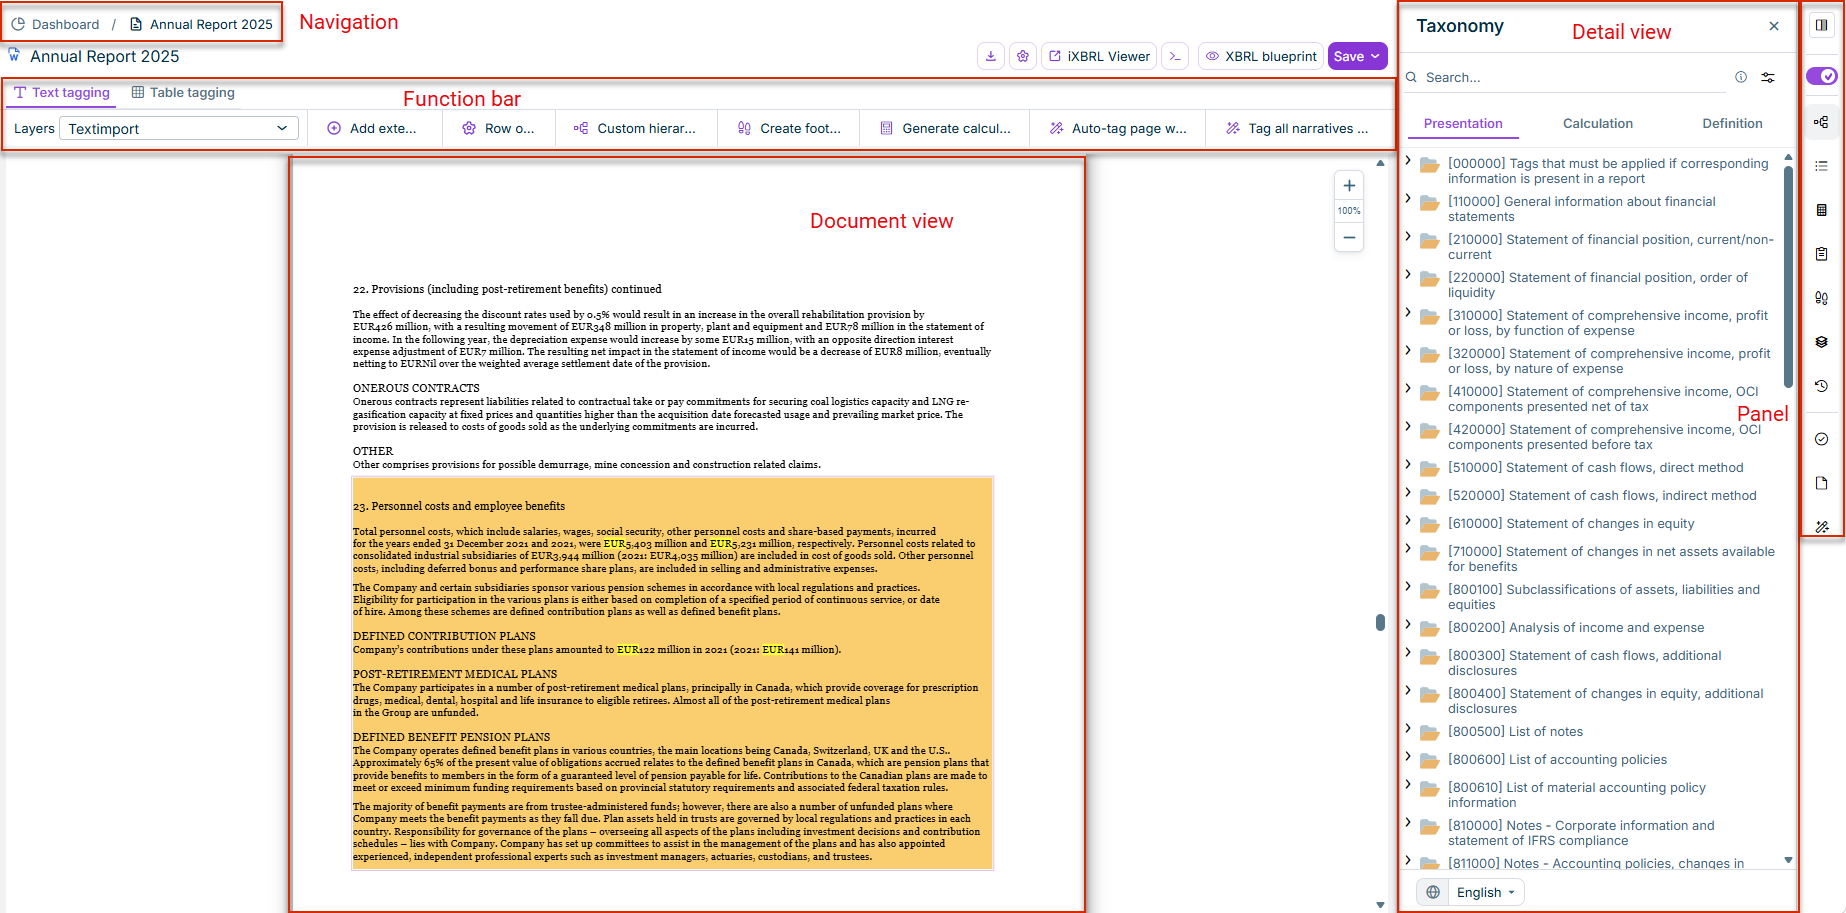Open the validation checkmark panel icon

click(x=1822, y=439)
